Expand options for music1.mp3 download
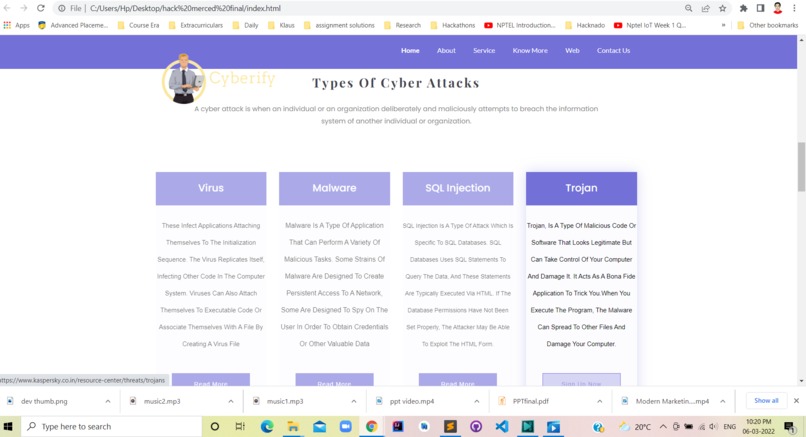The width and height of the screenshot is (806, 437). click(354, 401)
